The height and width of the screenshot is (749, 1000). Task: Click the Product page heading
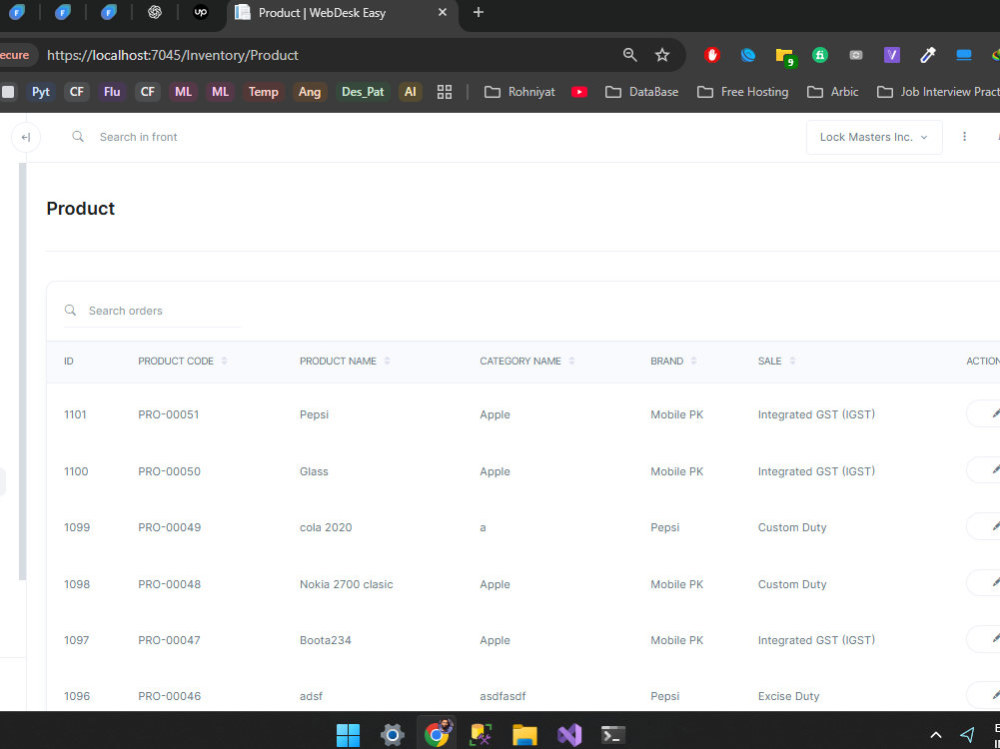click(80, 209)
